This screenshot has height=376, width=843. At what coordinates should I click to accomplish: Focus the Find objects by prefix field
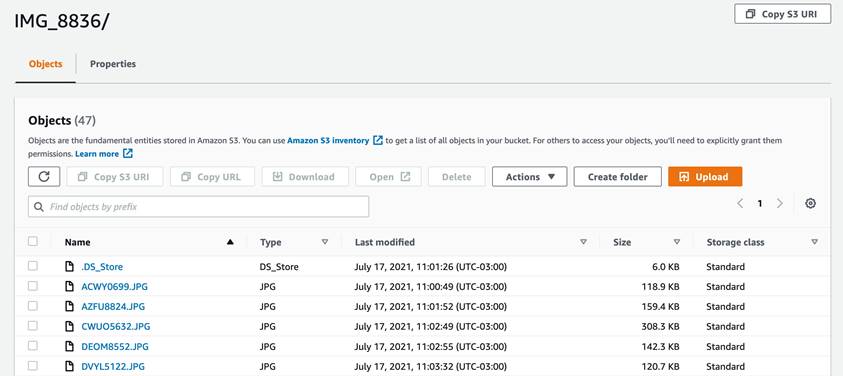[x=198, y=207]
